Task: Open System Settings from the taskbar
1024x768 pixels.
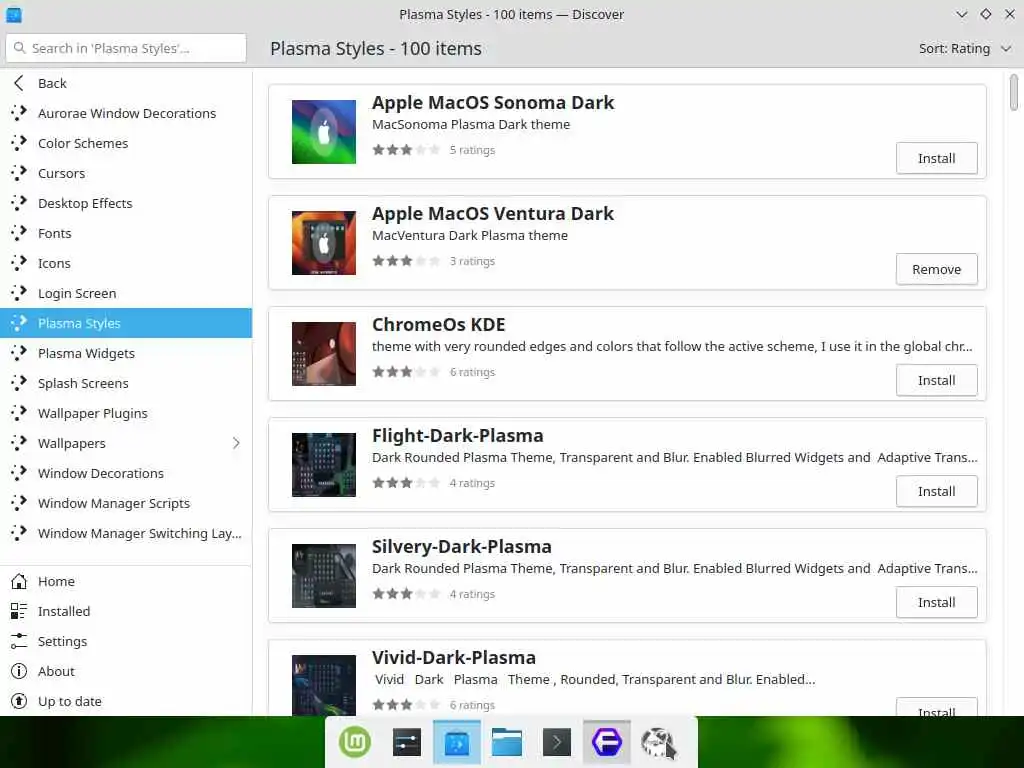Action: point(406,743)
